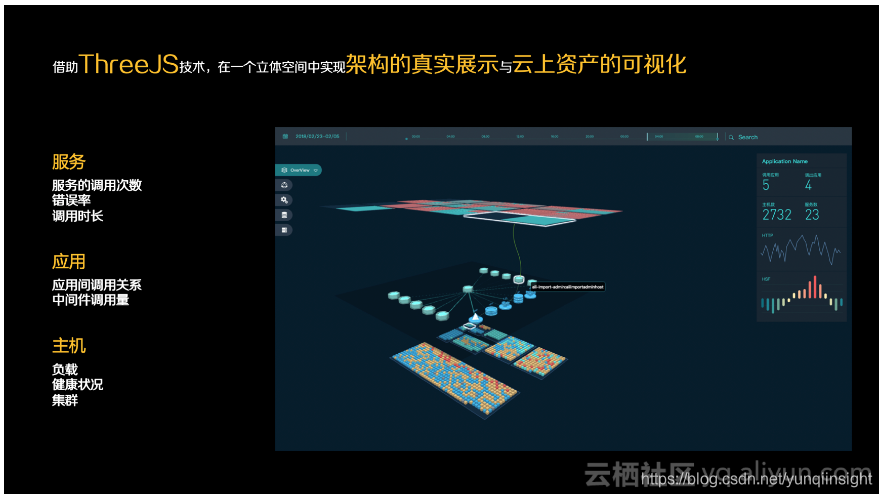Click the 16:00 tick on the timeline

[555, 136]
